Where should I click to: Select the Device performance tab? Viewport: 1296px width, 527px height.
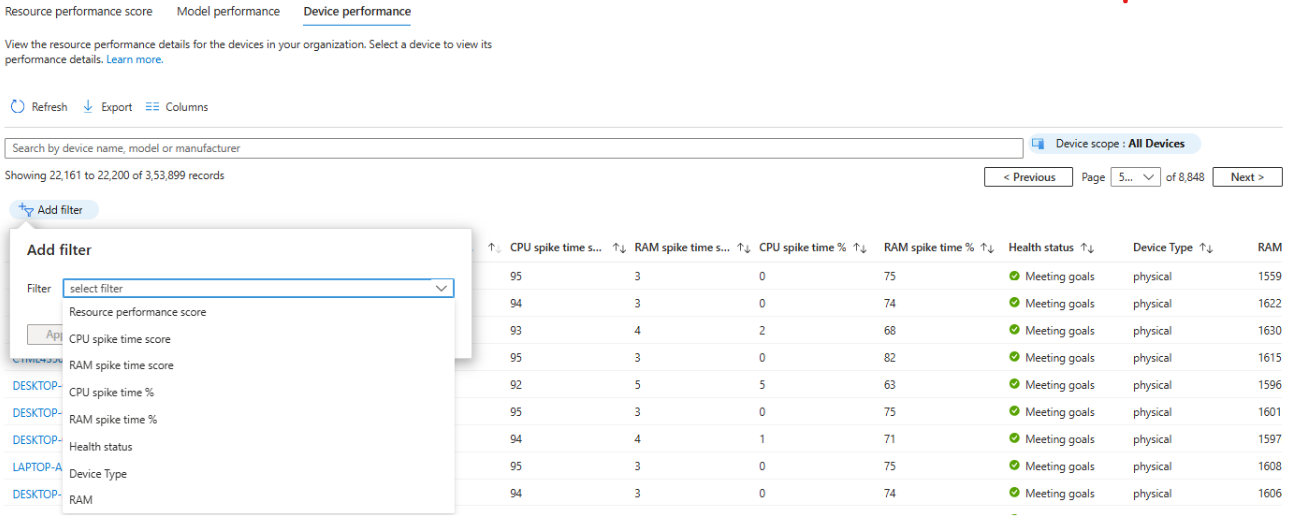coord(357,12)
